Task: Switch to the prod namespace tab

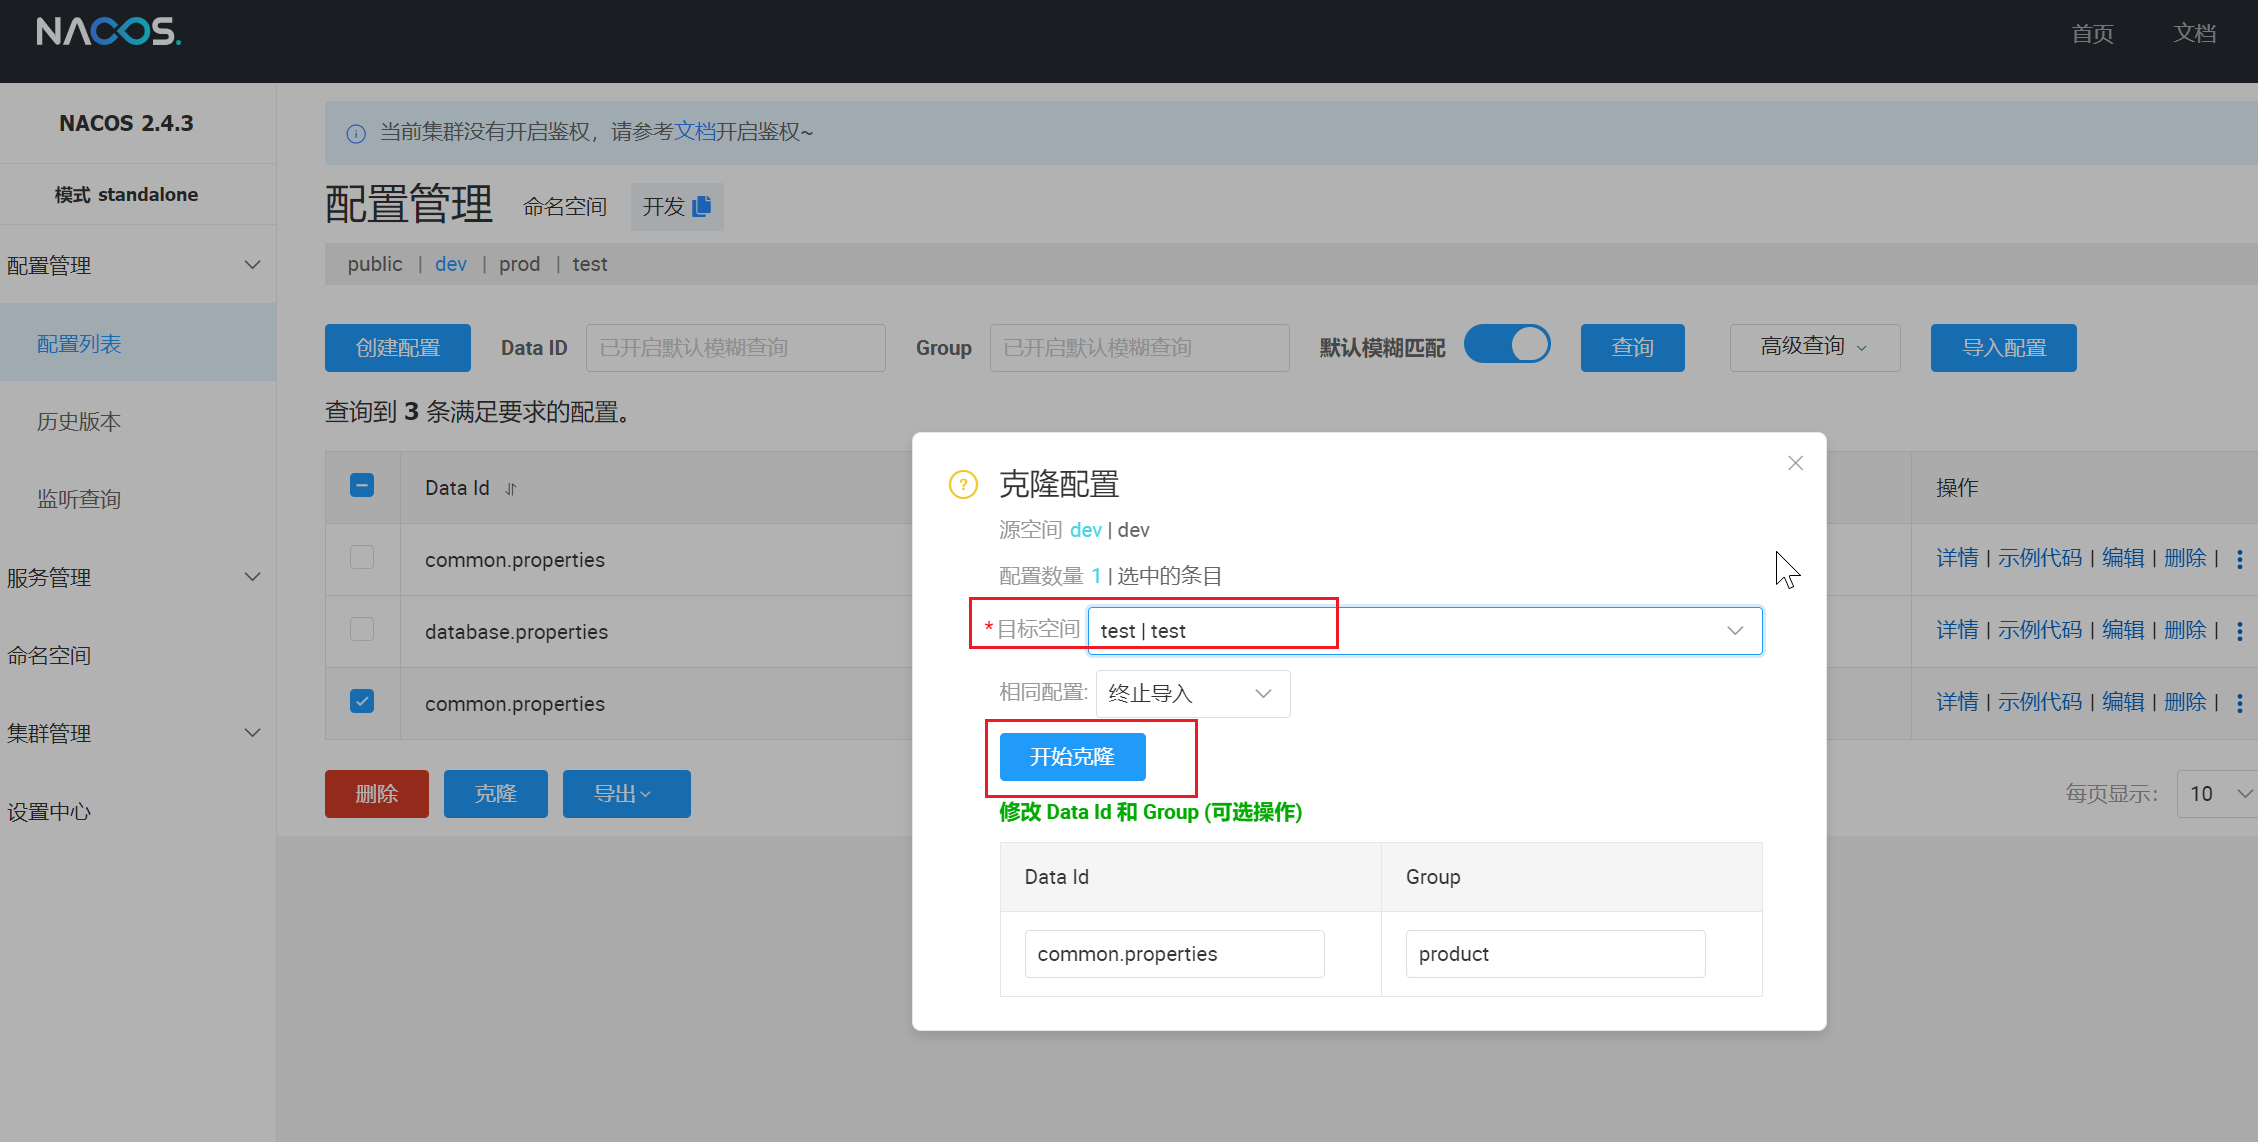Action: (519, 264)
